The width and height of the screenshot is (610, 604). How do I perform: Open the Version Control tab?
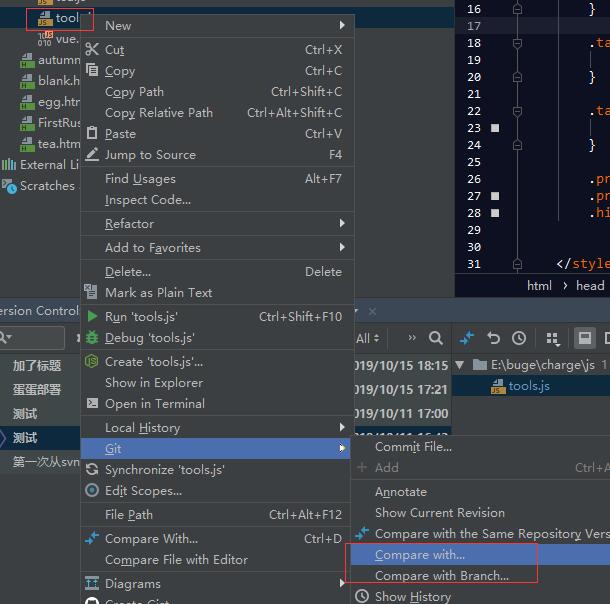coord(39,311)
